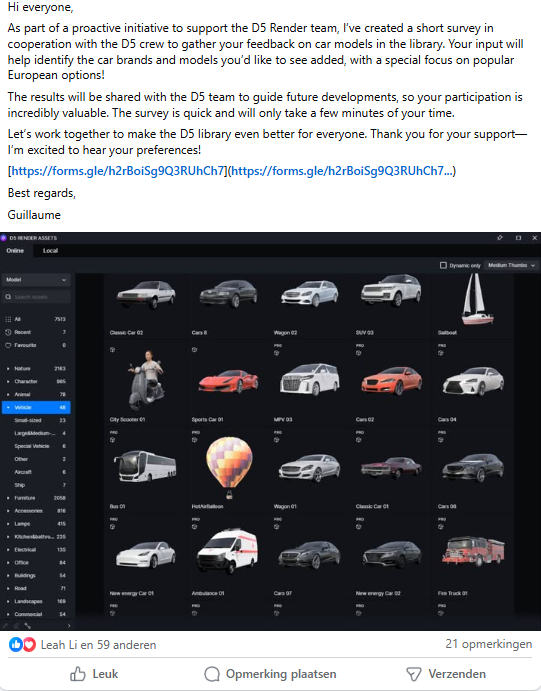Open the Model category dropdown
This screenshot has width=541, height=691.
pyautogui.click(x=36, y=279)
